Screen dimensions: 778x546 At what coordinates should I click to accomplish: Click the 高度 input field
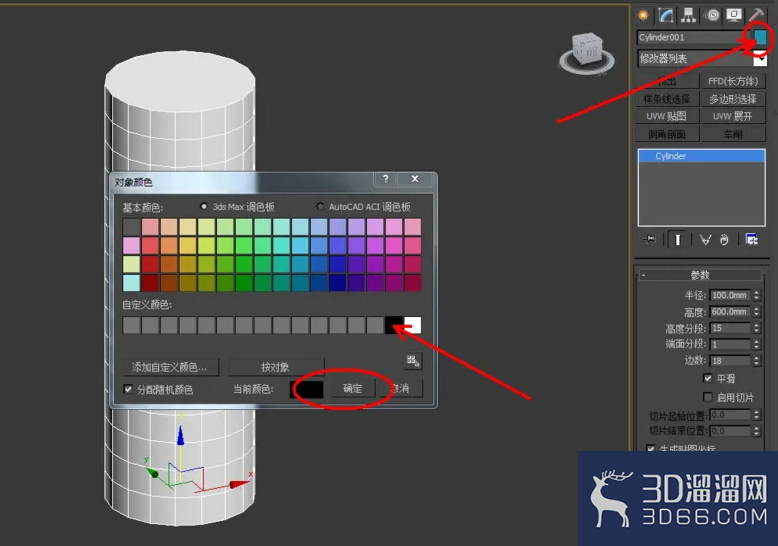click(730, 312)
